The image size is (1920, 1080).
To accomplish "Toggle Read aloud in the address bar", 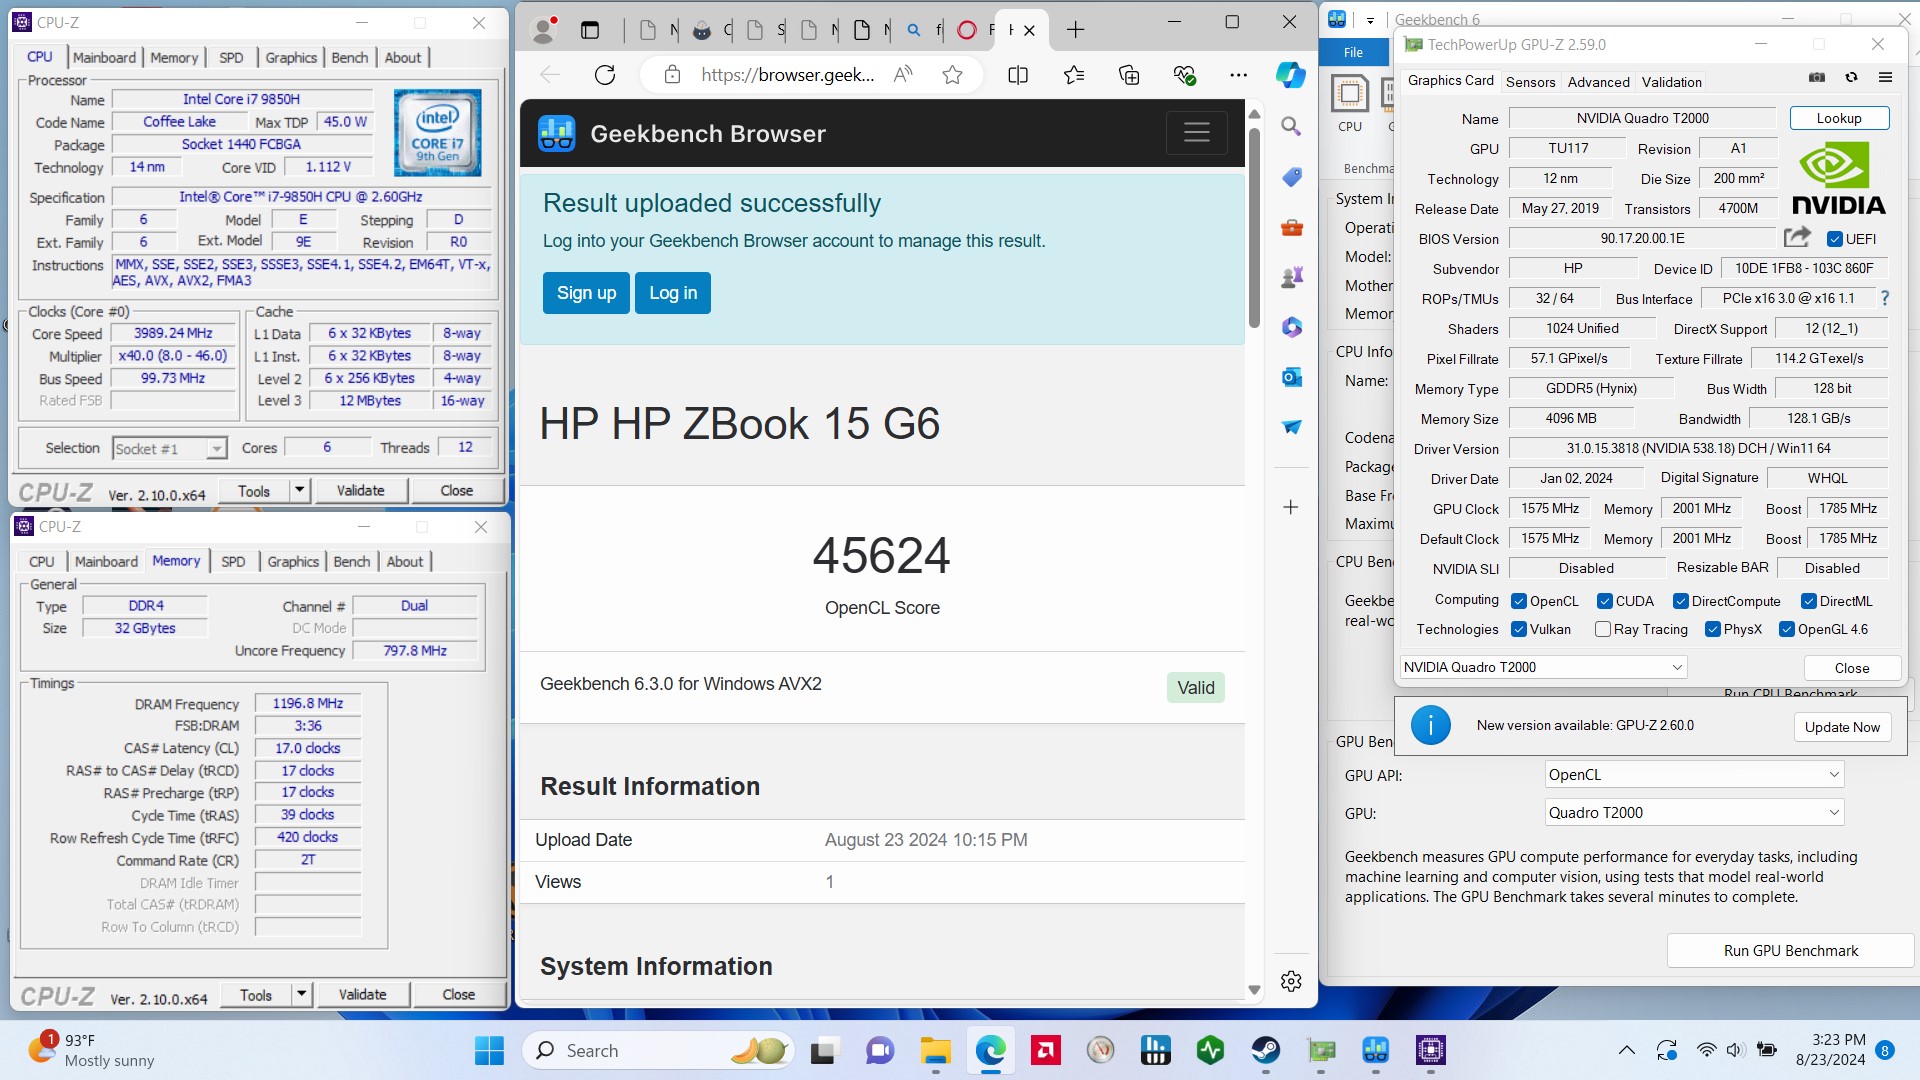I will coord(903,75).
